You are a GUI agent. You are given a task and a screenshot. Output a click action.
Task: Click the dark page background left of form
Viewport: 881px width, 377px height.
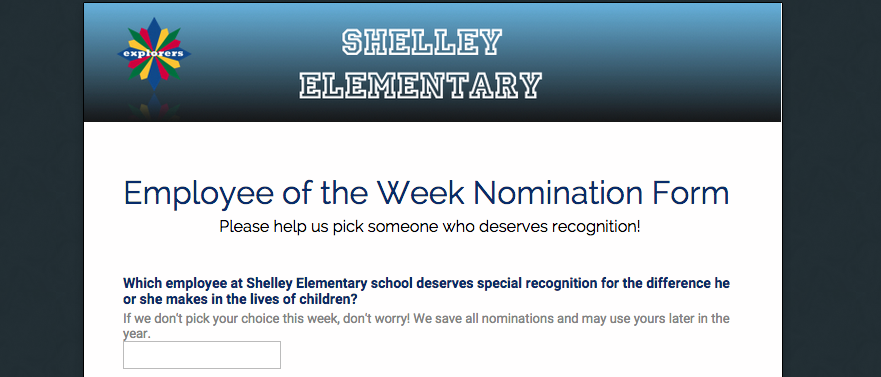(42, 189)
